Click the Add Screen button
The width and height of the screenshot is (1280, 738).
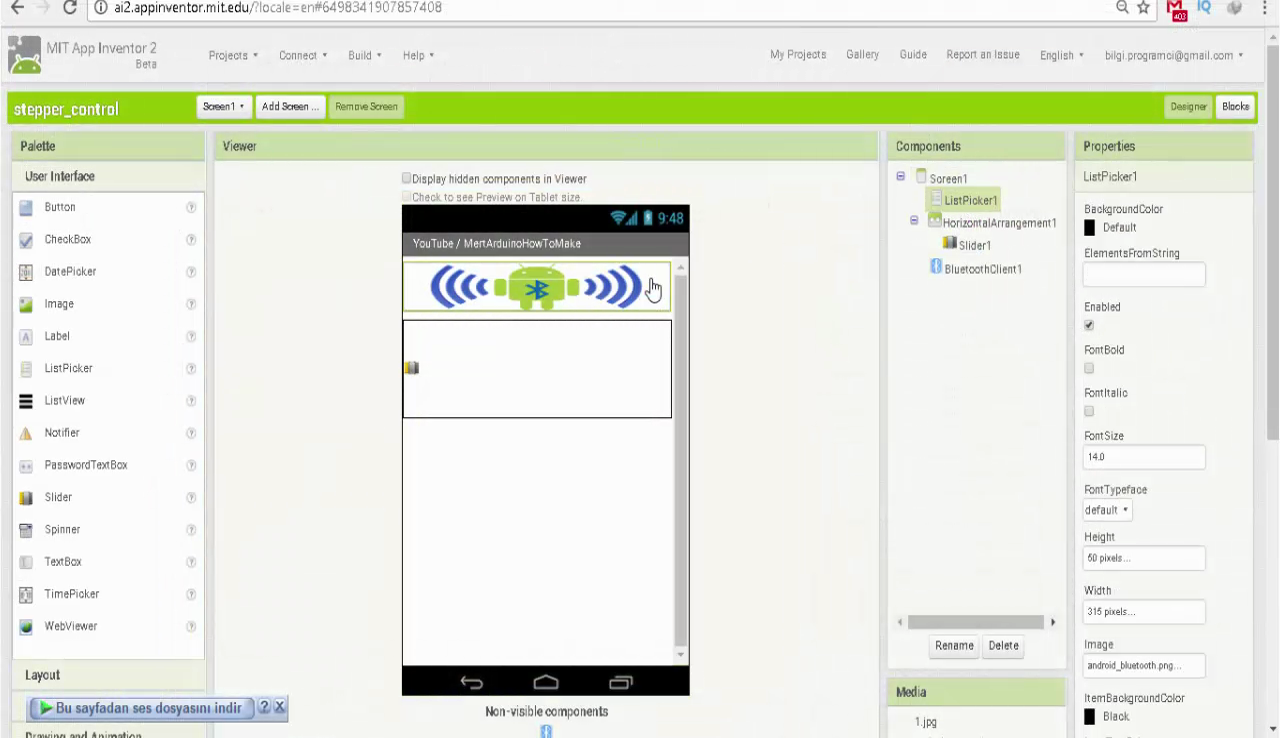pyautogui.click(x=290, y=107)
